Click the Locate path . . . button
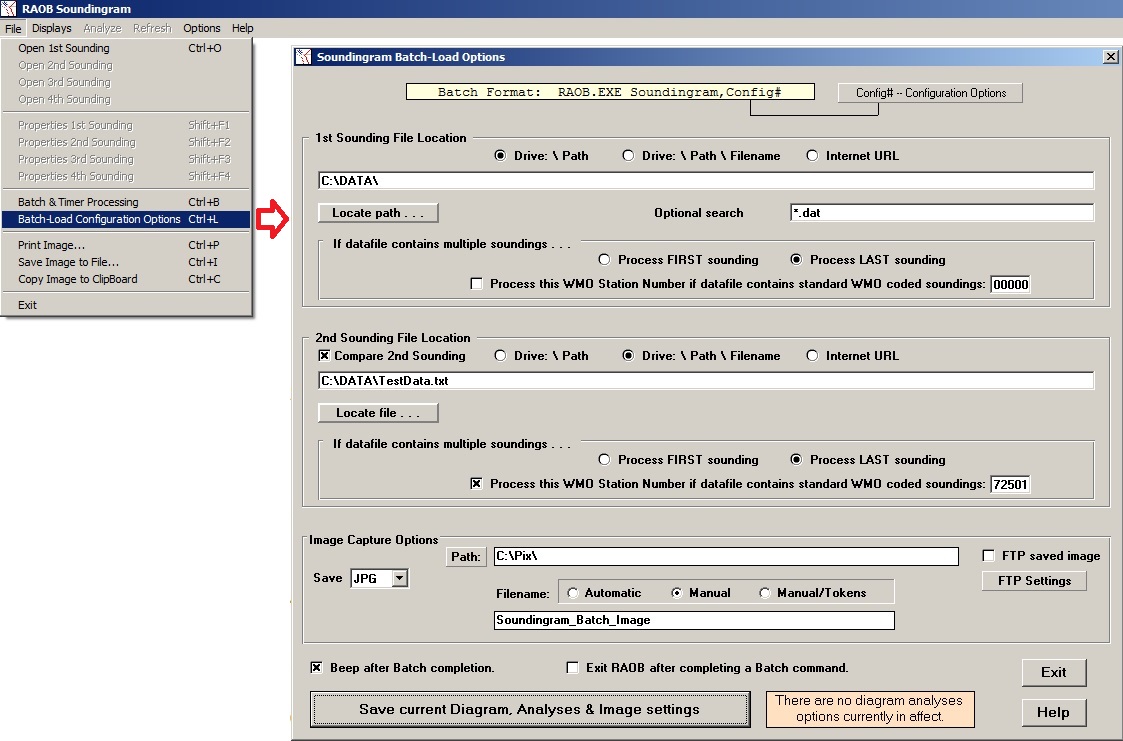This screenshot has height=741, width=1123. point(377,213)
